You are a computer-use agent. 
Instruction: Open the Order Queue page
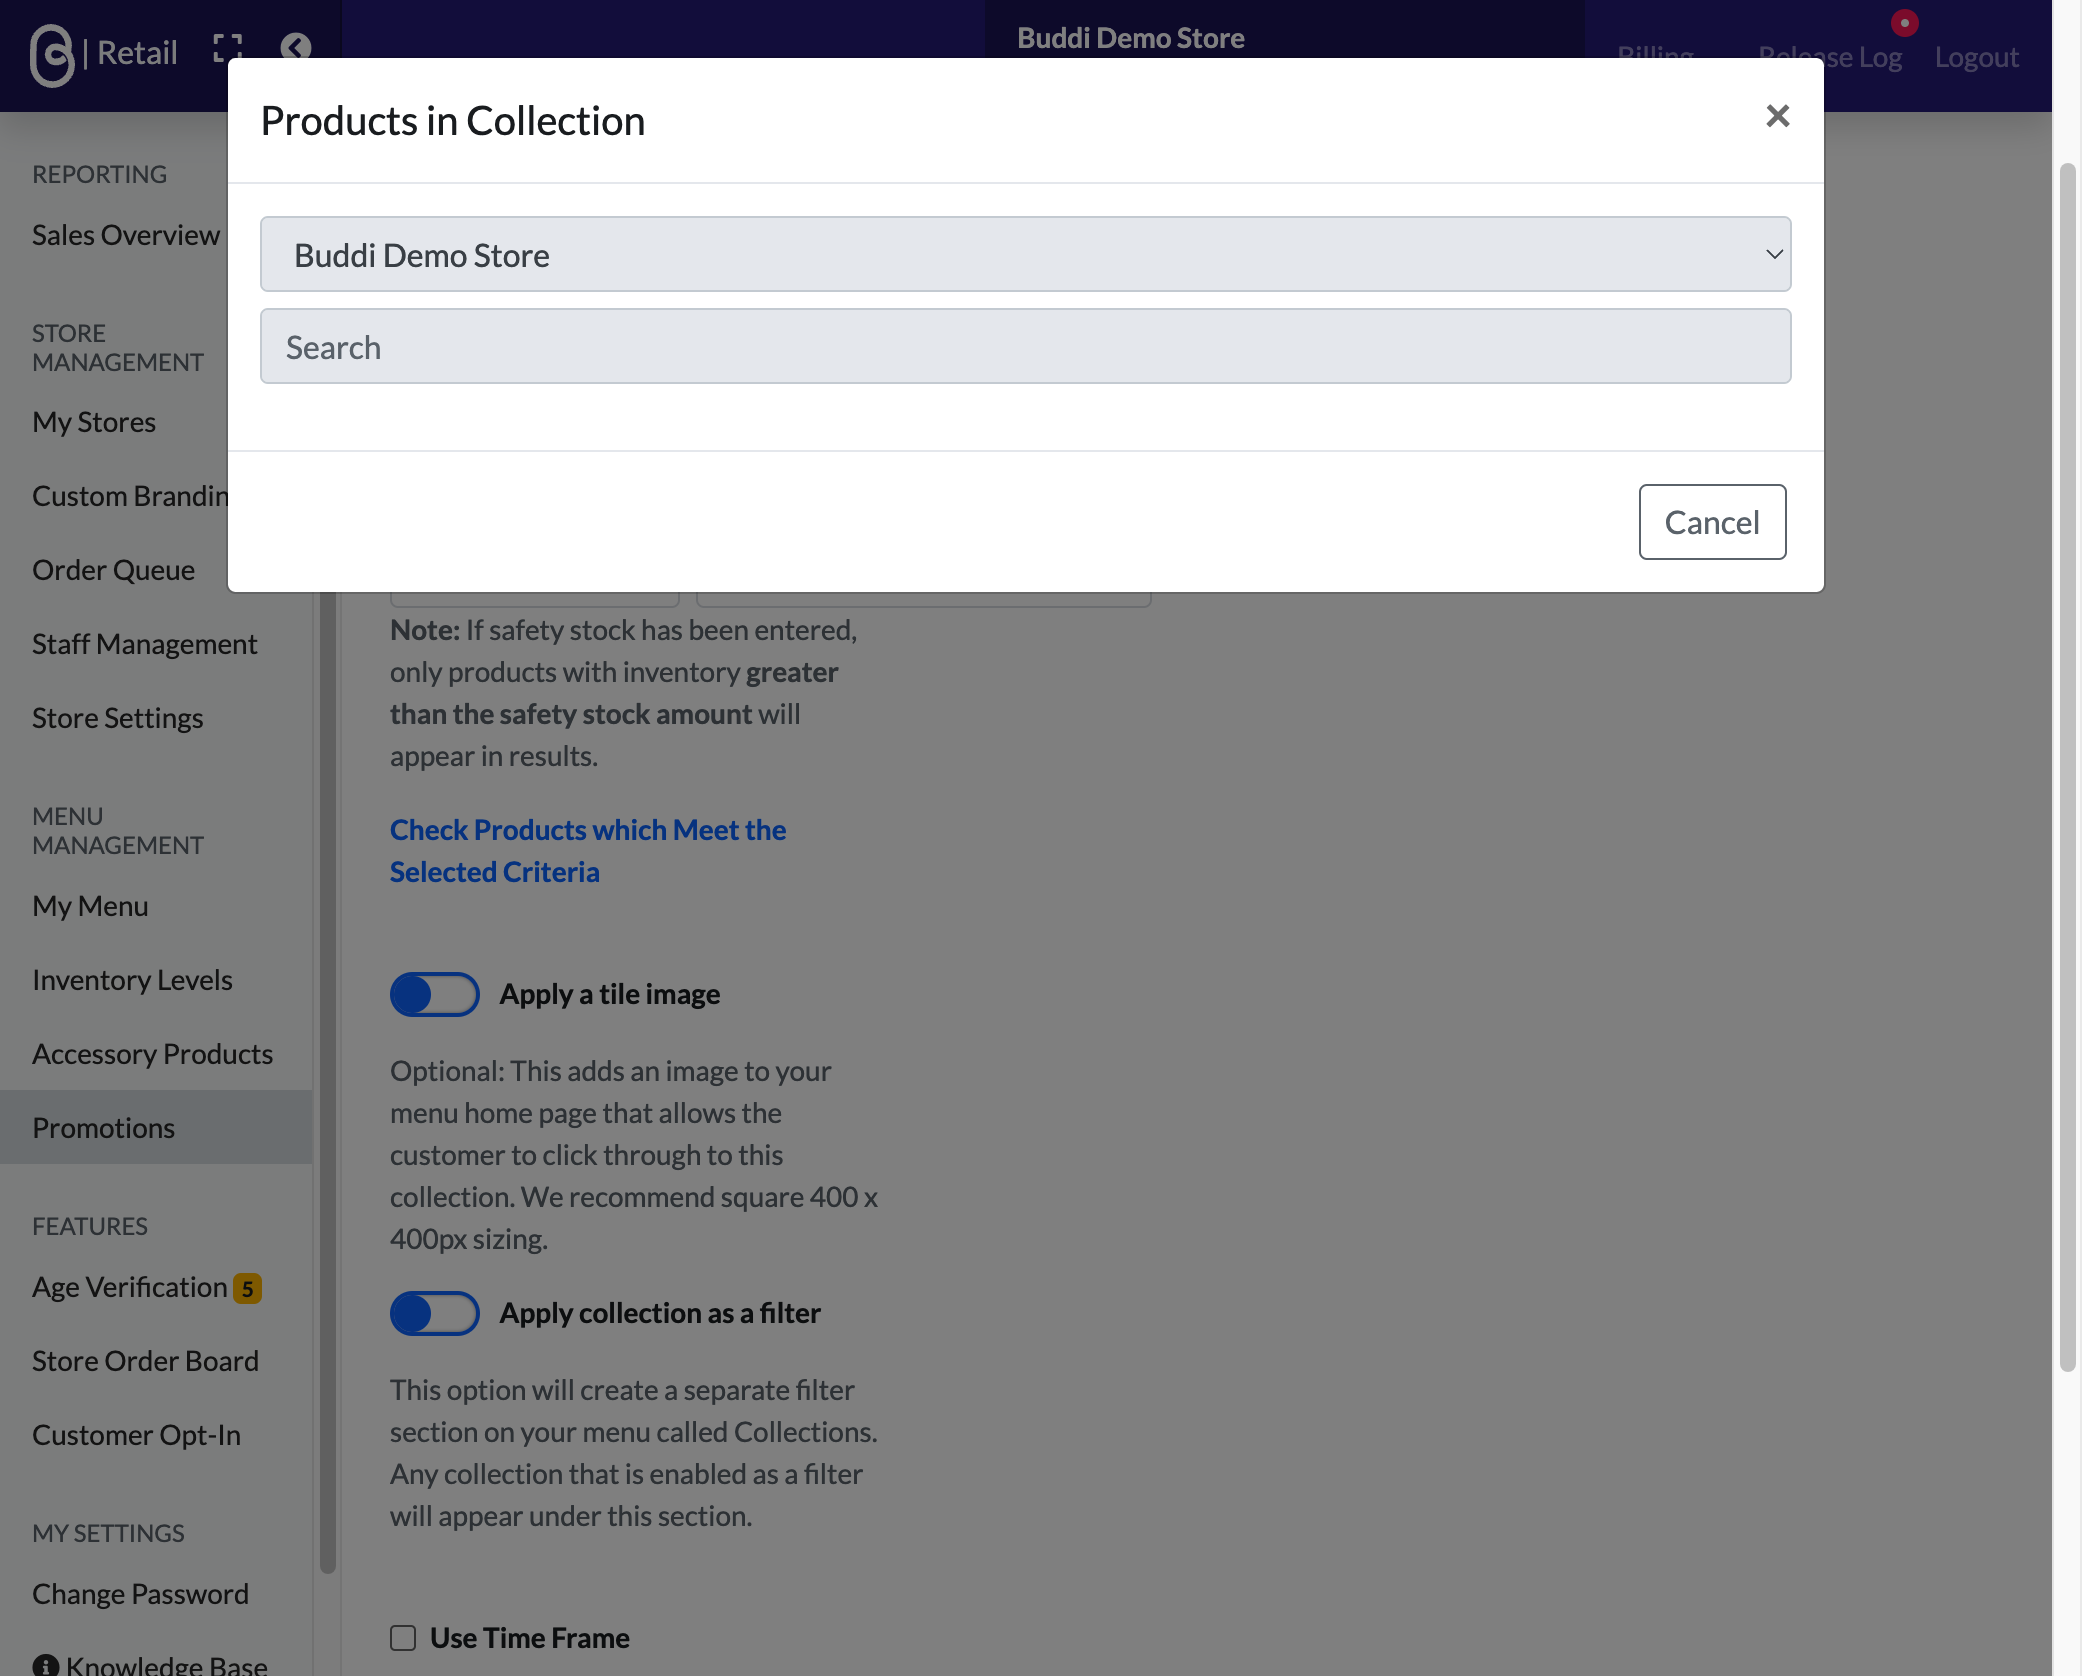[x=114, y=570]
